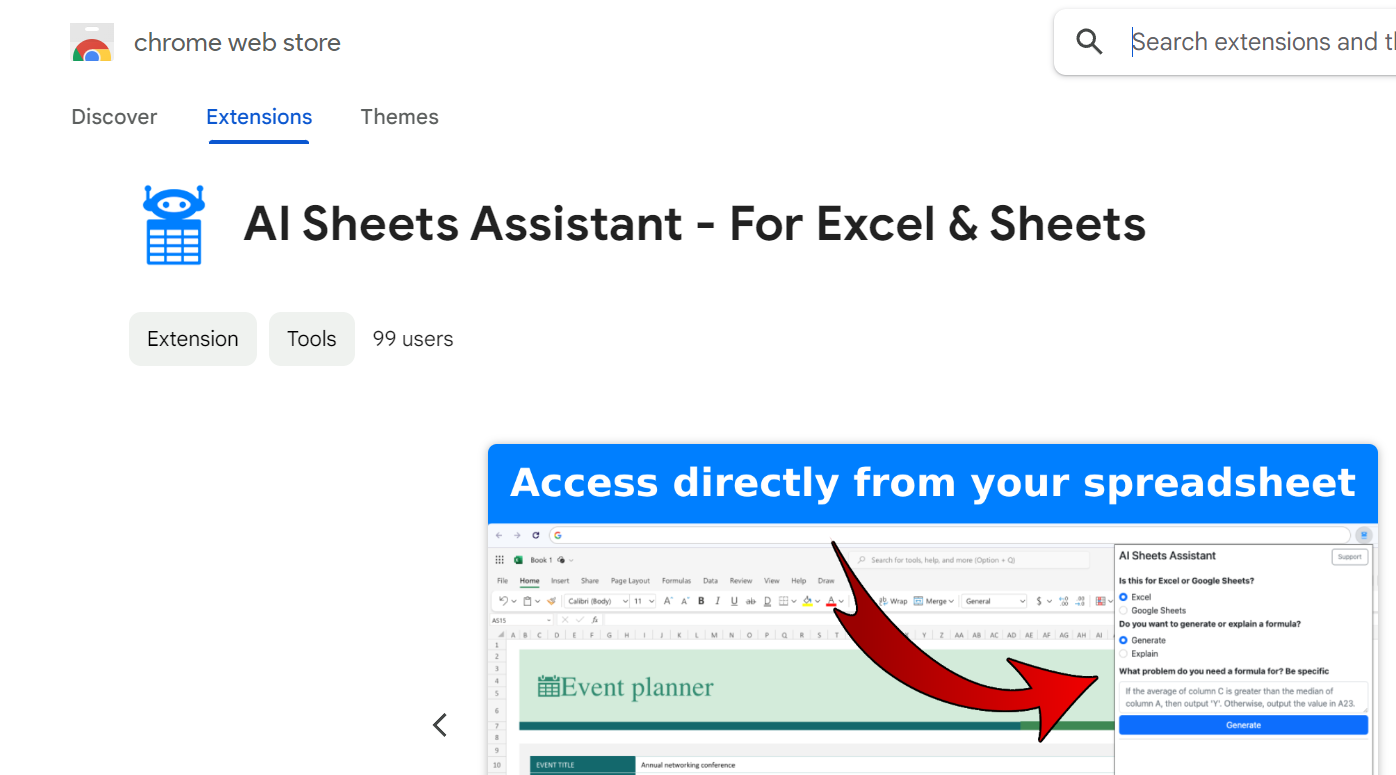This screenshot has height=775, width=1396.
Task: Open the Merge options dropdown
Action: point(950,601)
